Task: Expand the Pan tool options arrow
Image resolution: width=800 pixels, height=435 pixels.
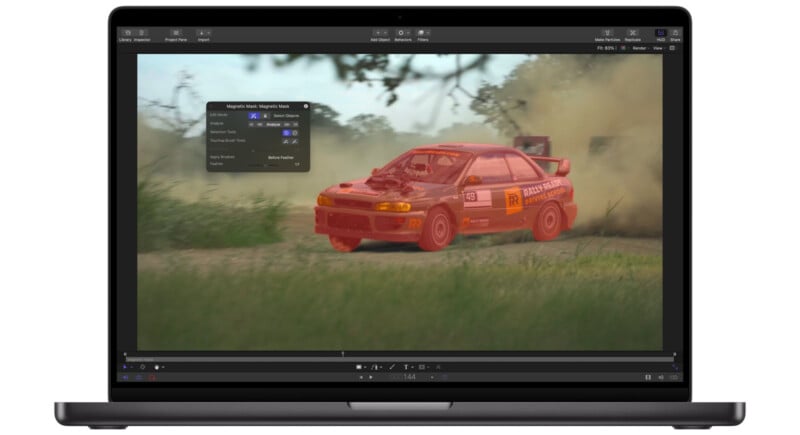Action: click(x=163, y=367)
